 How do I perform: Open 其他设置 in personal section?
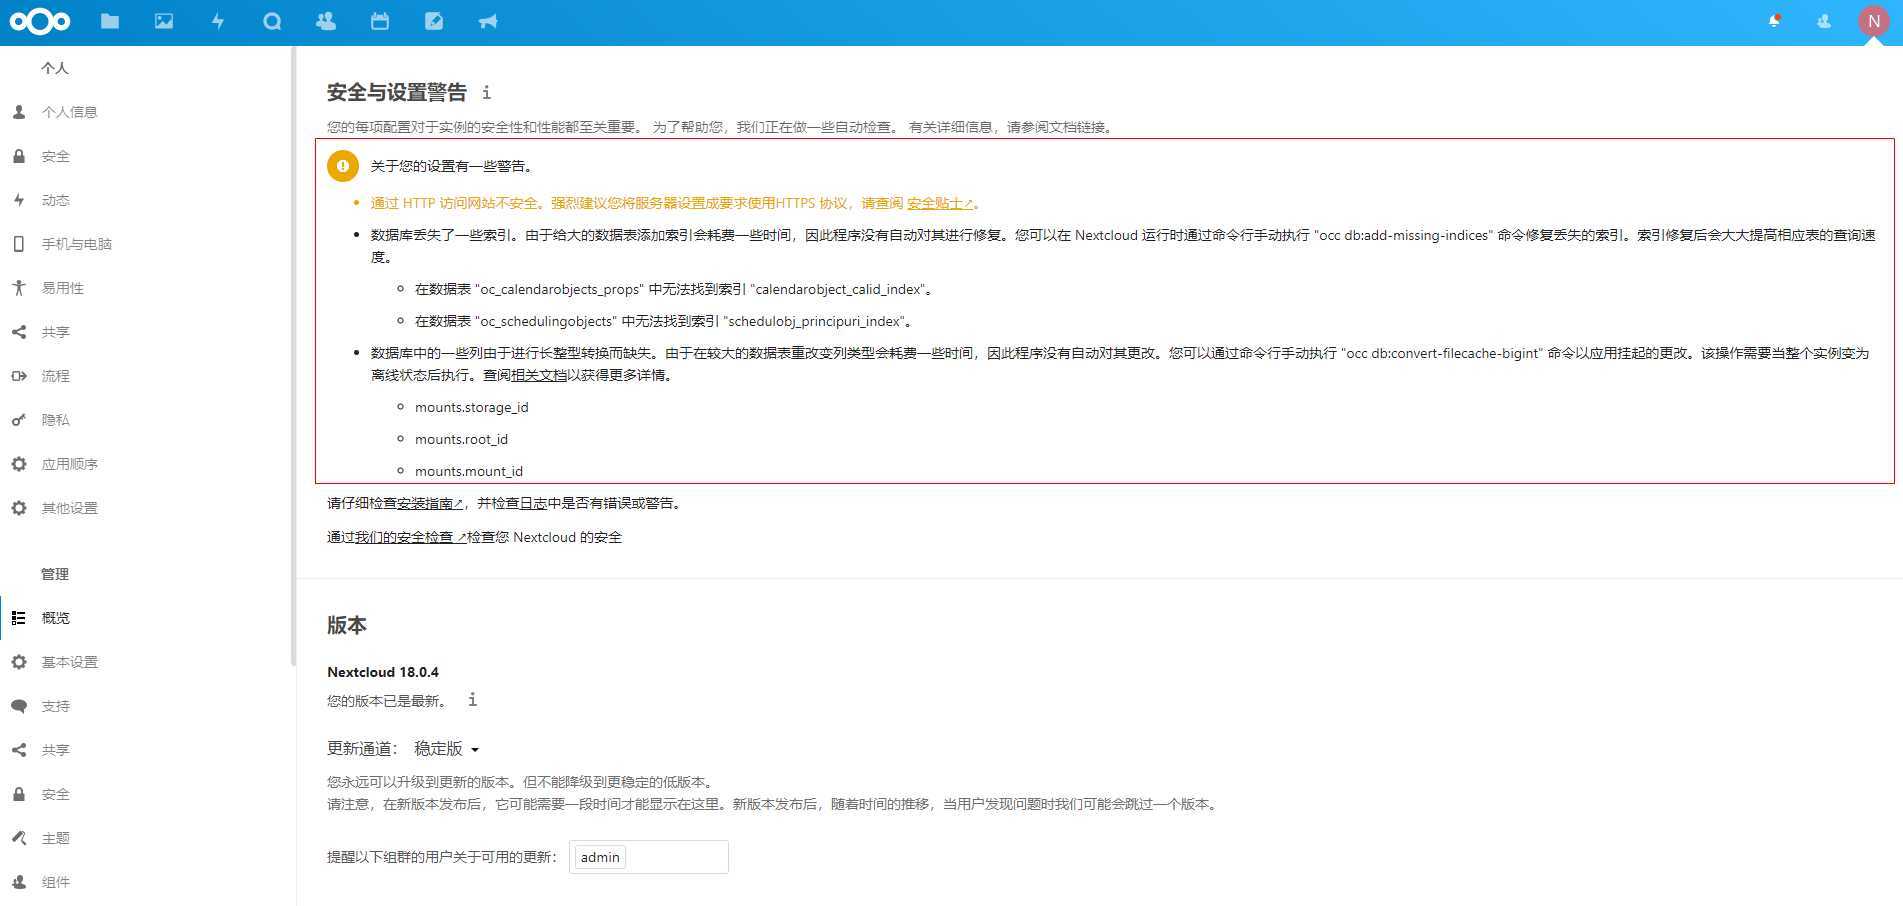click(x=146, y=508)
